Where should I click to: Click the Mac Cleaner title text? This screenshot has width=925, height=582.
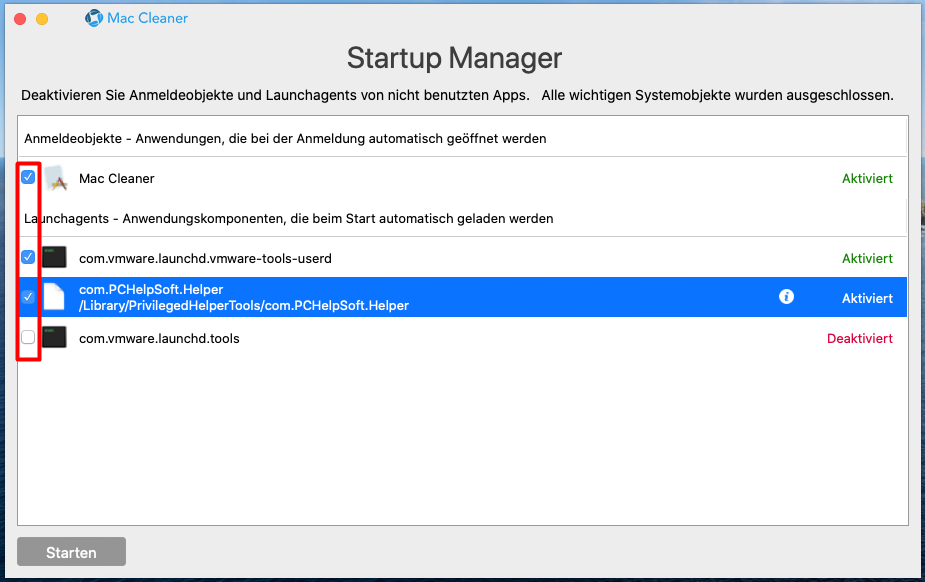(x=147, y=18)
